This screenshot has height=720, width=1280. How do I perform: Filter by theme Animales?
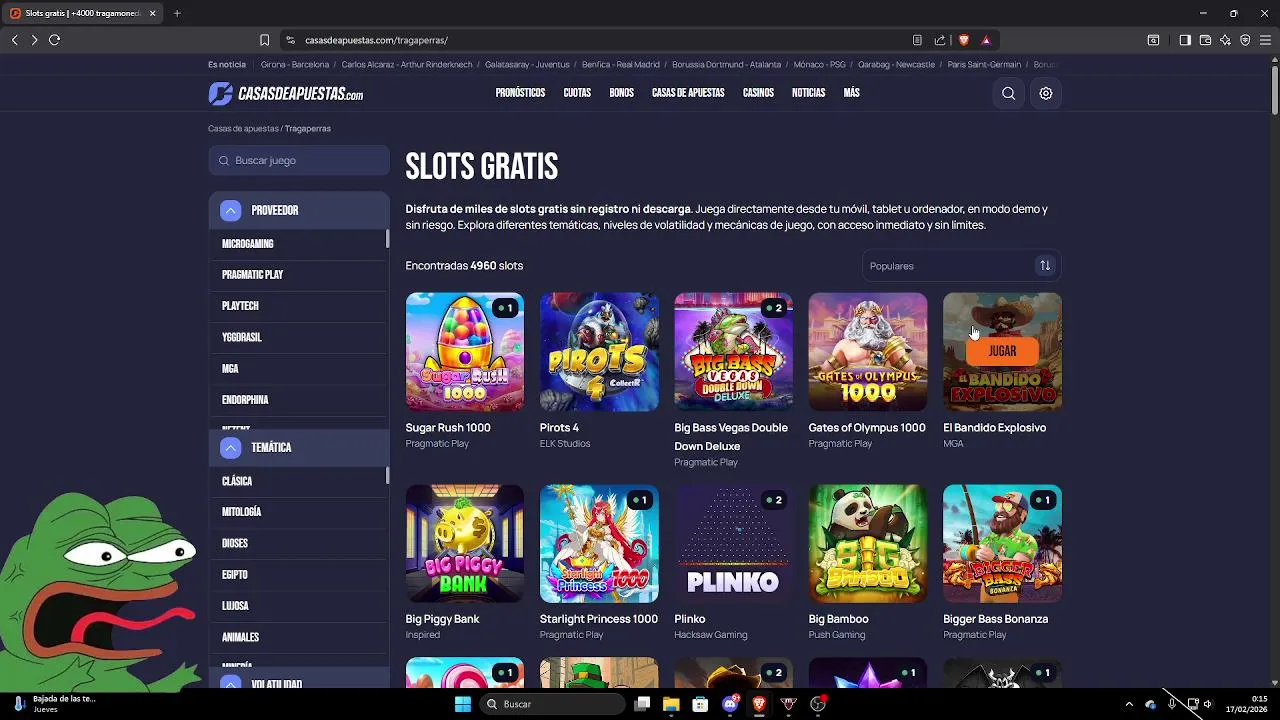[240, 637]
